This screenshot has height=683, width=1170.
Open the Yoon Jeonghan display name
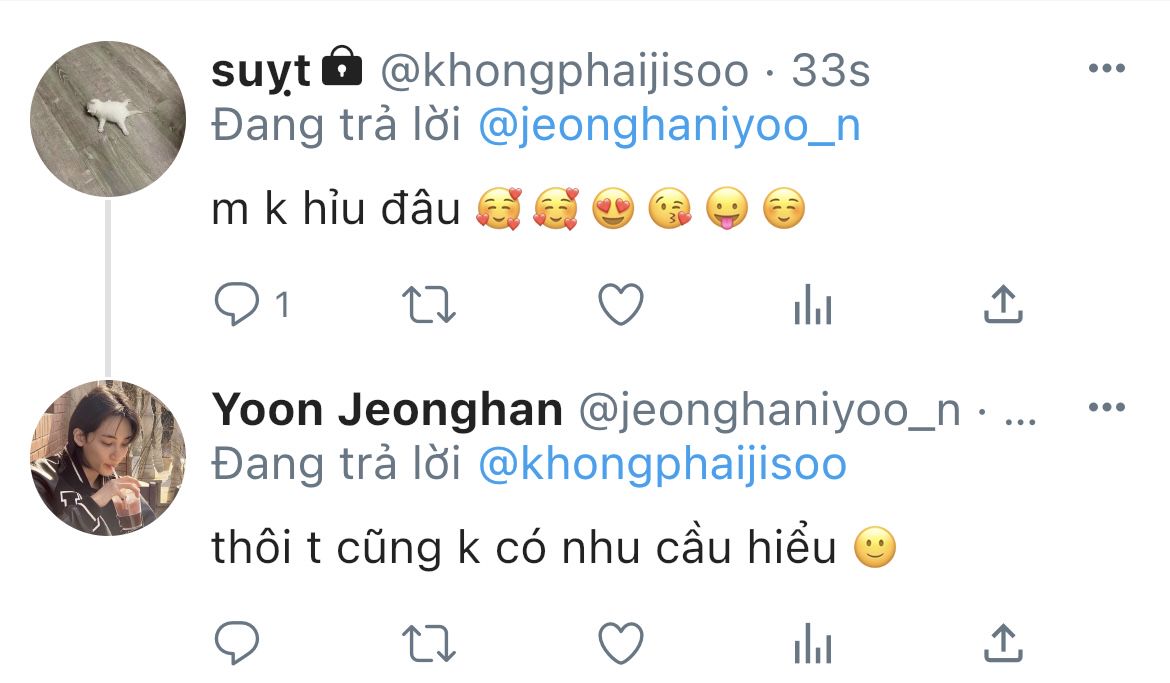(387, 410)
